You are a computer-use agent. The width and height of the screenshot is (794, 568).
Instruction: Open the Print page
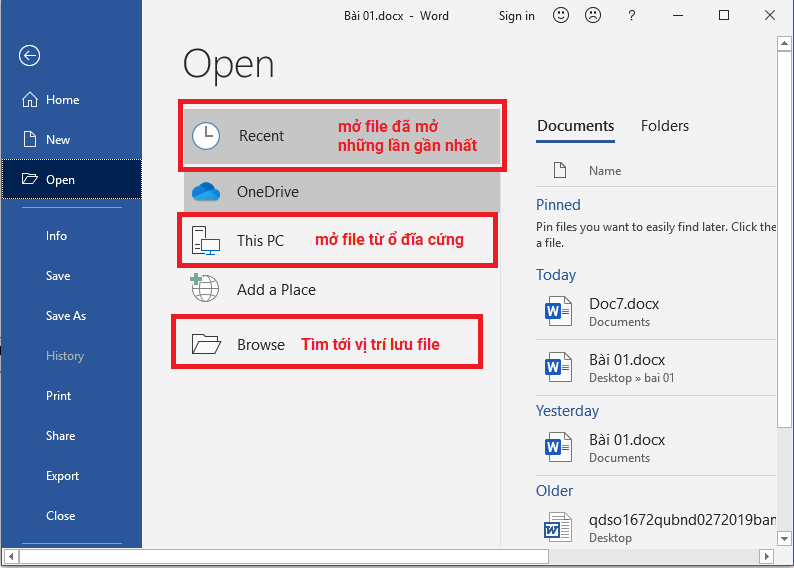(72, 396)
